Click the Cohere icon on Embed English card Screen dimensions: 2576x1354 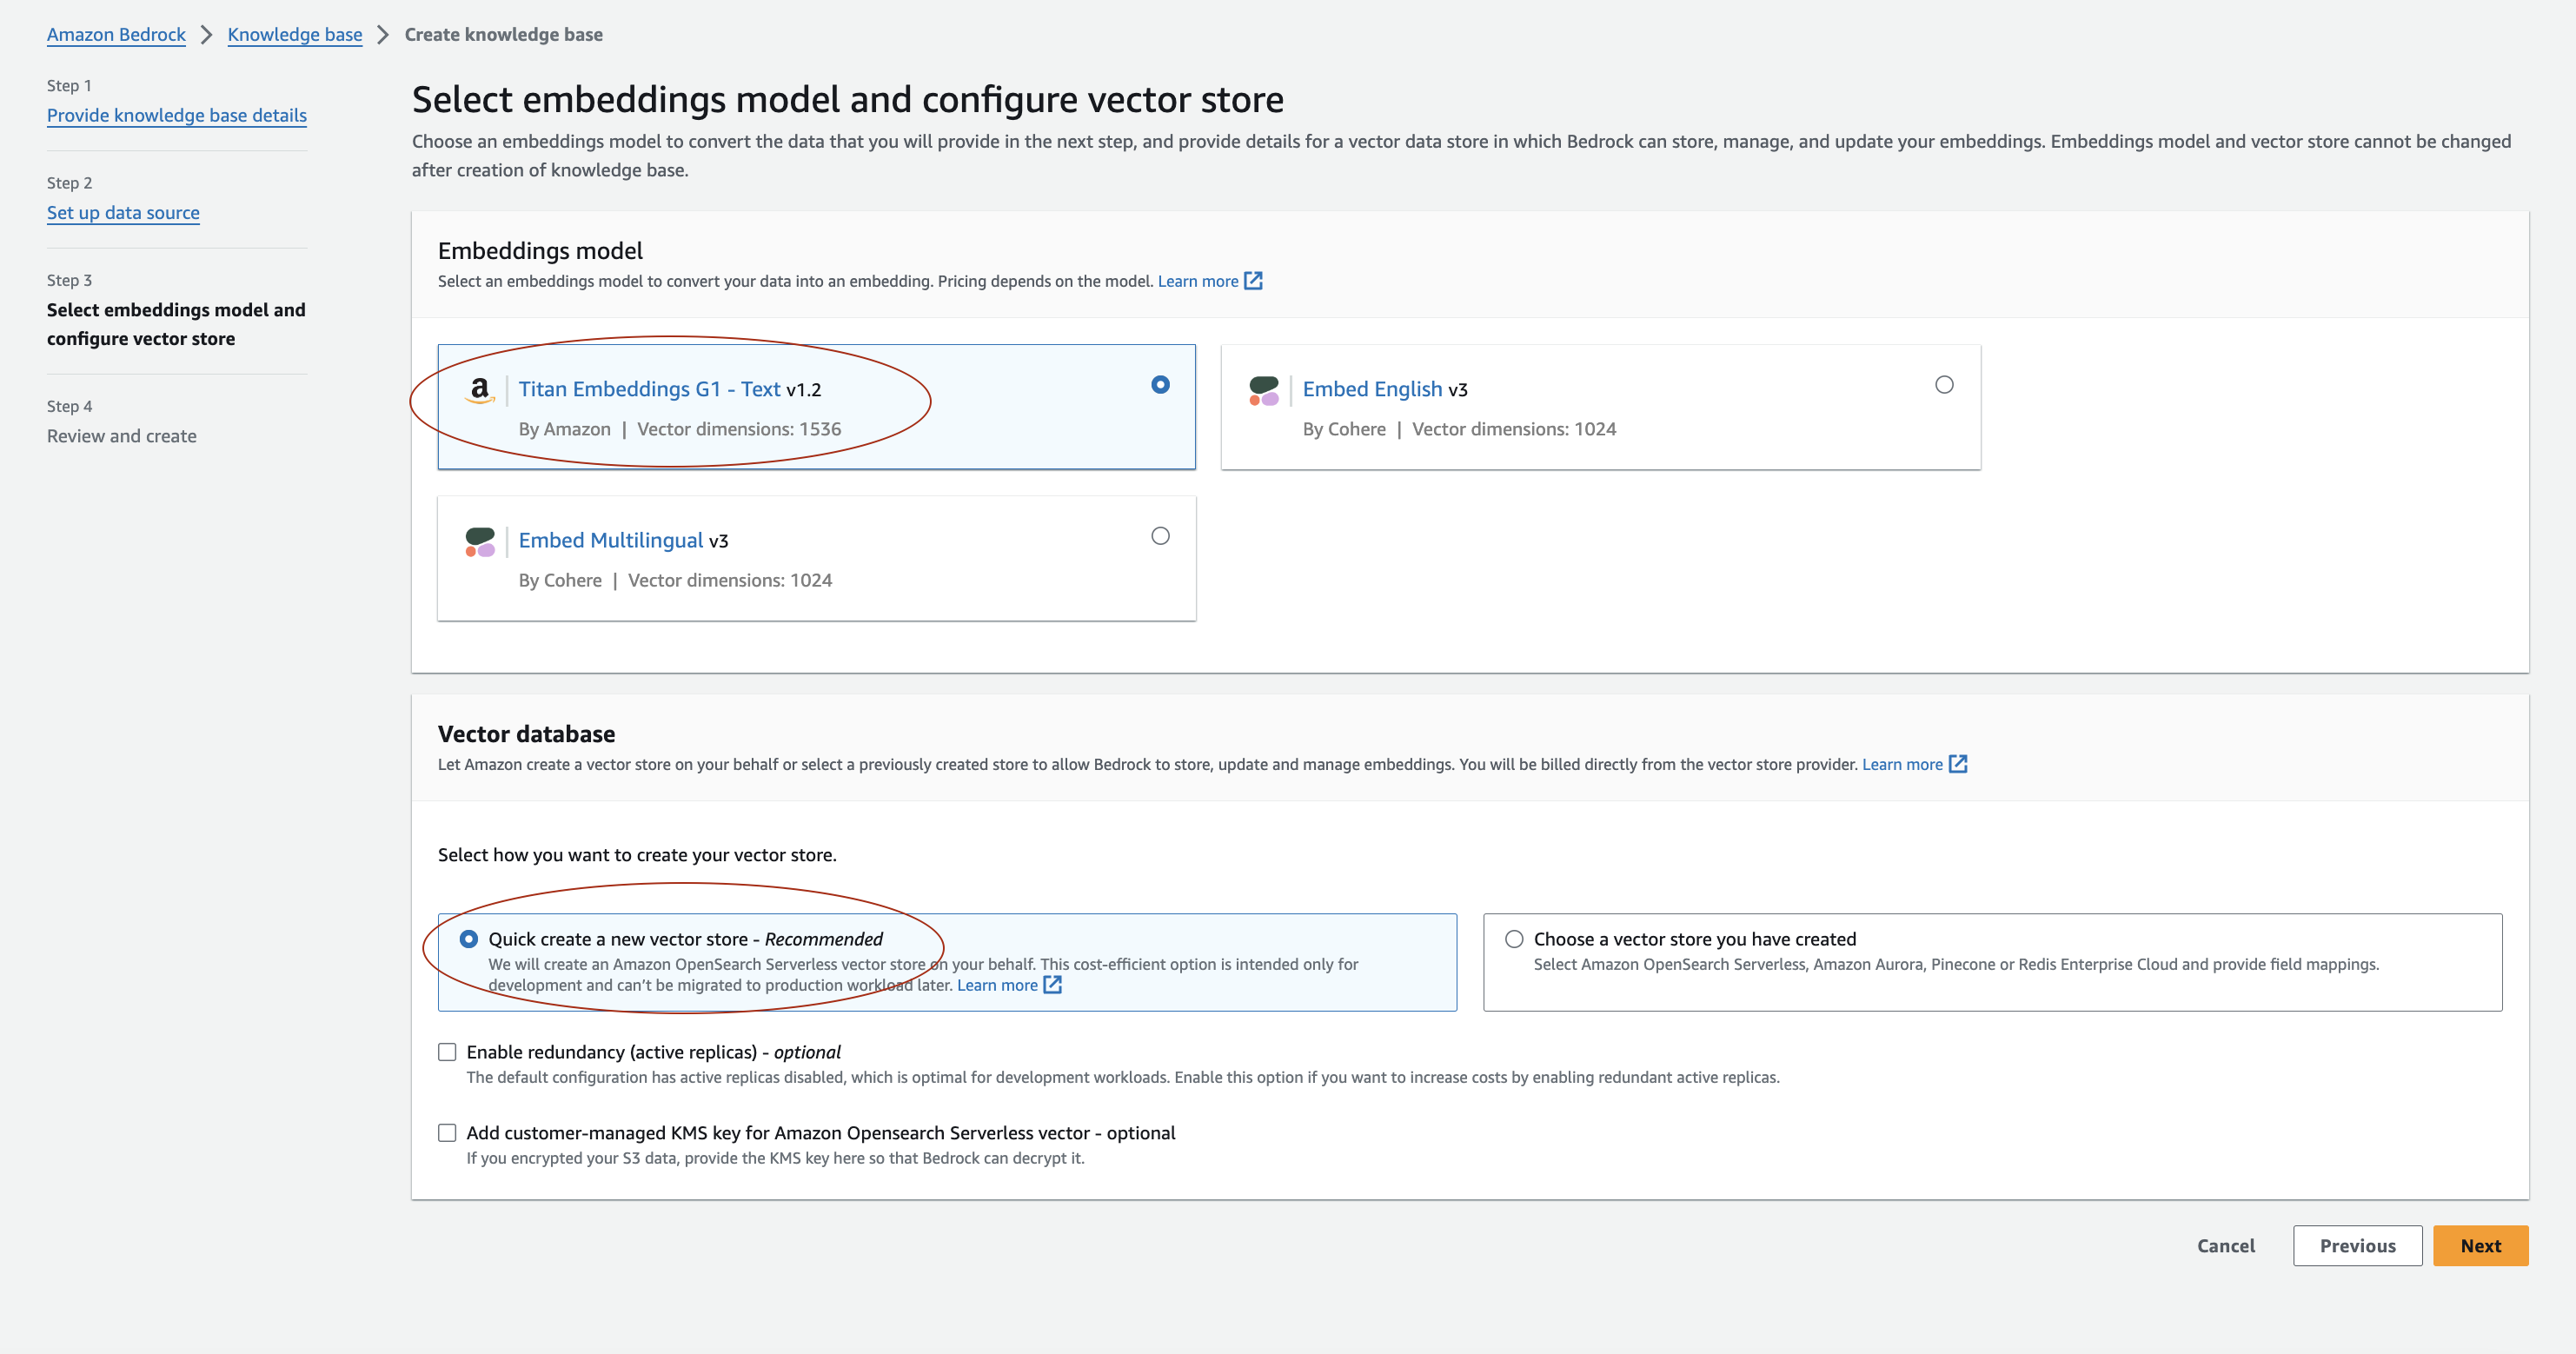1266,392
